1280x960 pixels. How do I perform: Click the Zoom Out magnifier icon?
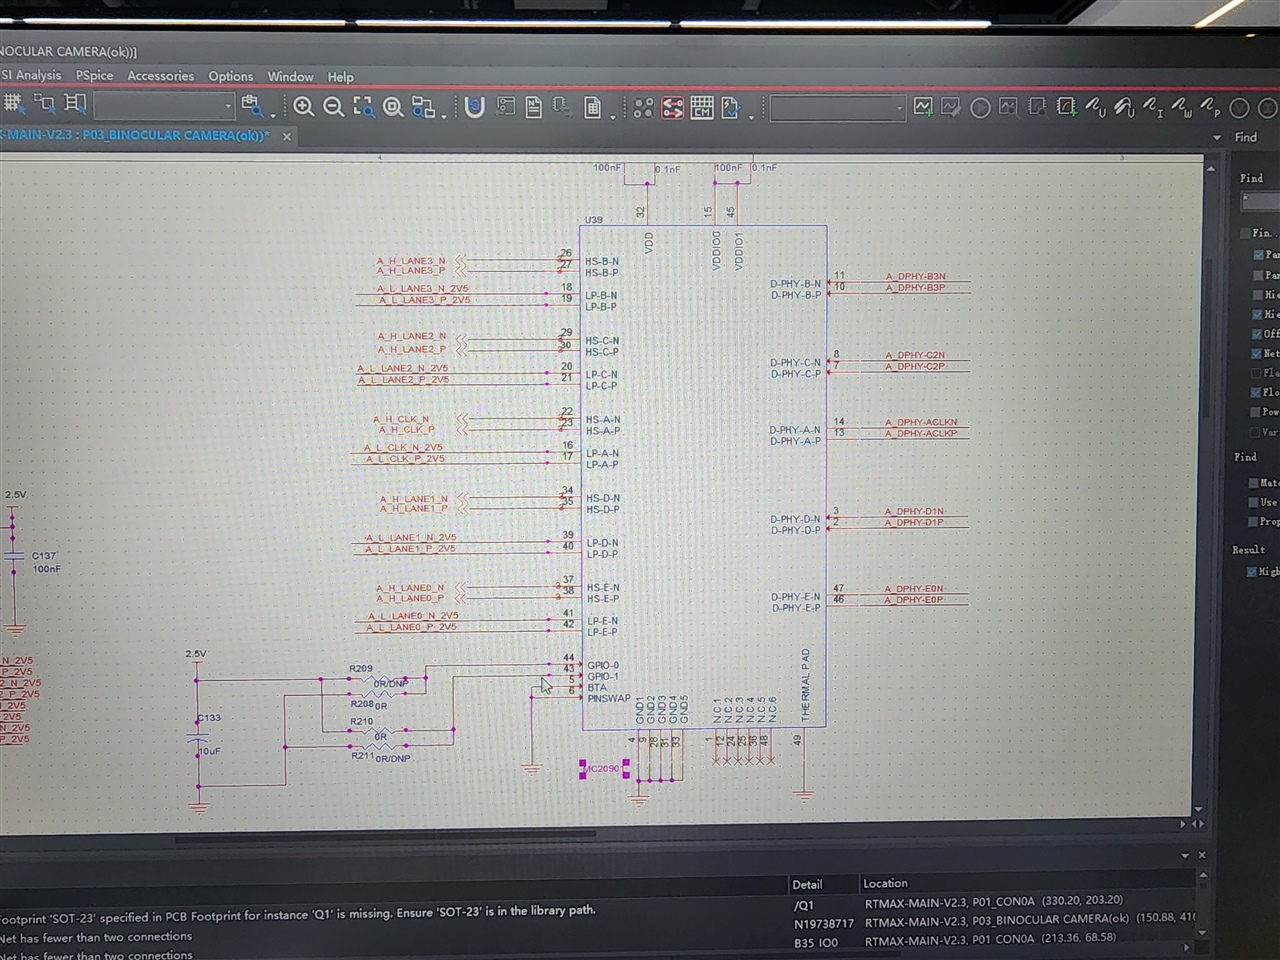pyautogui.click(x=334, y=106)
